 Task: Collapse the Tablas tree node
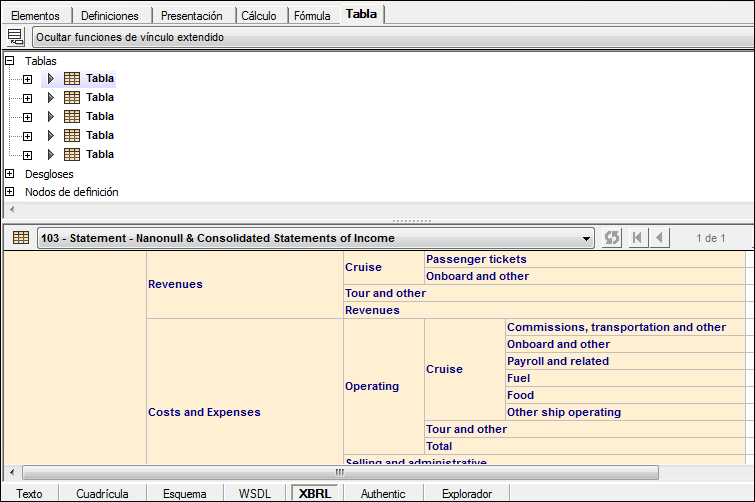[10, 60]
